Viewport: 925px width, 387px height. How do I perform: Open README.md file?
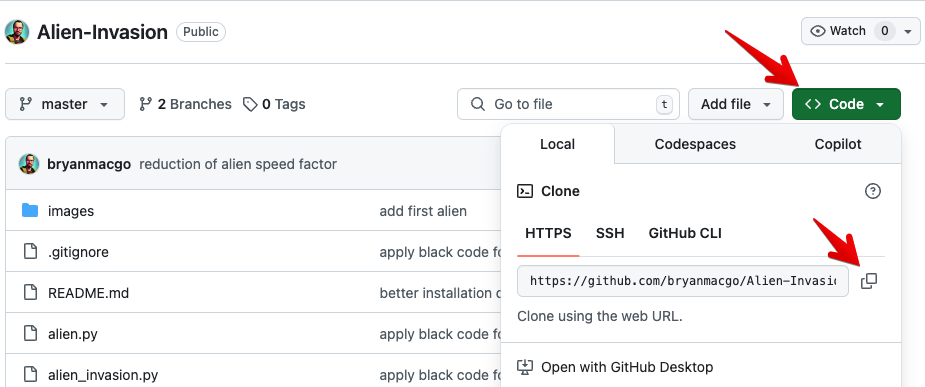click(x=88, y=293)
